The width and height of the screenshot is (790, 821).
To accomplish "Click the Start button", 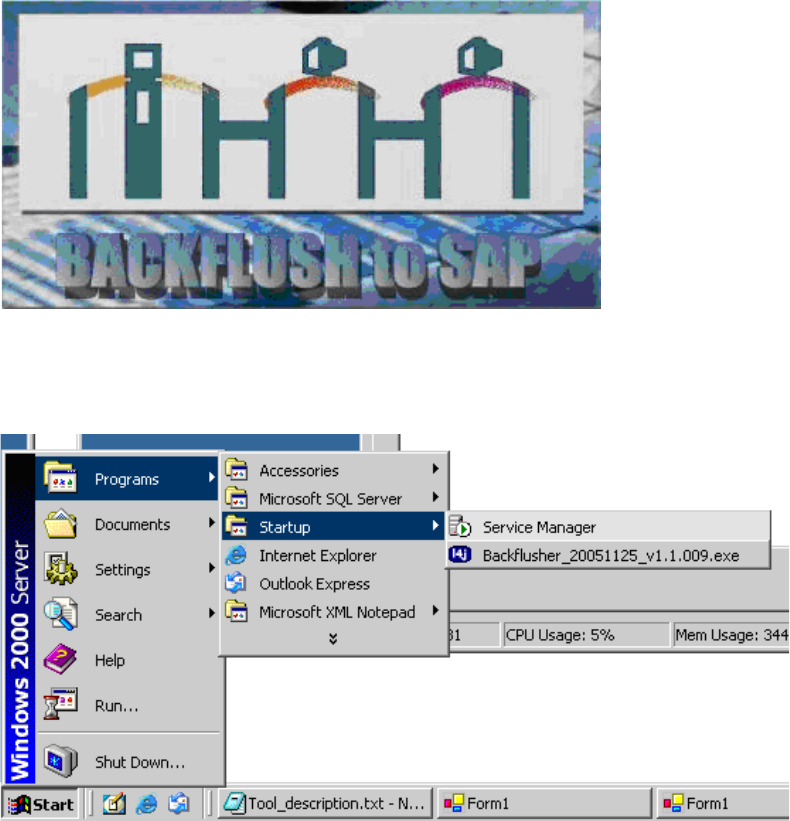I will [x=40, y=804].
